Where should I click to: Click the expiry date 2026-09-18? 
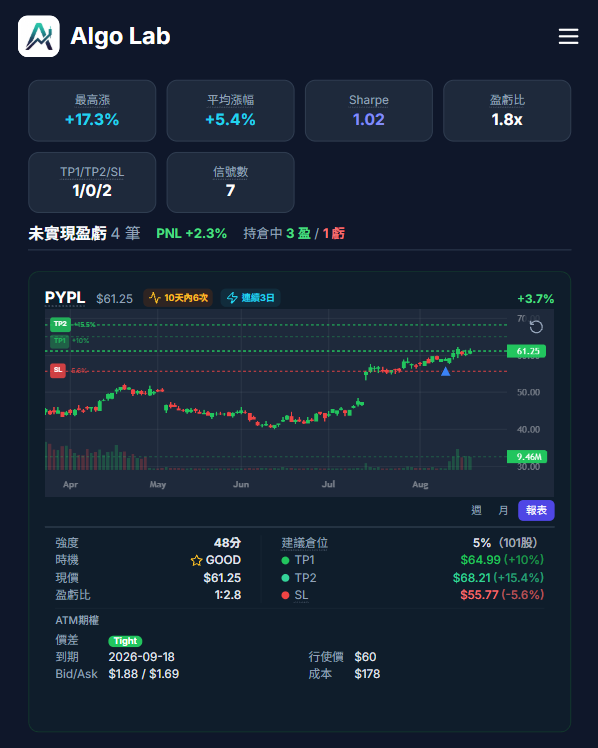pyautogui.click(x=142, y=657)
